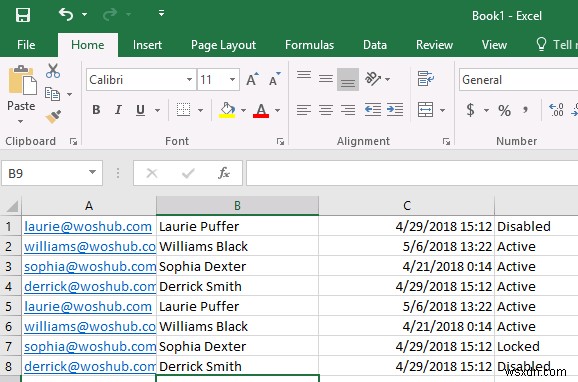Open Alignment settings dialog launcher
This screenshot has width=578, height=382.
coord(446,142)
